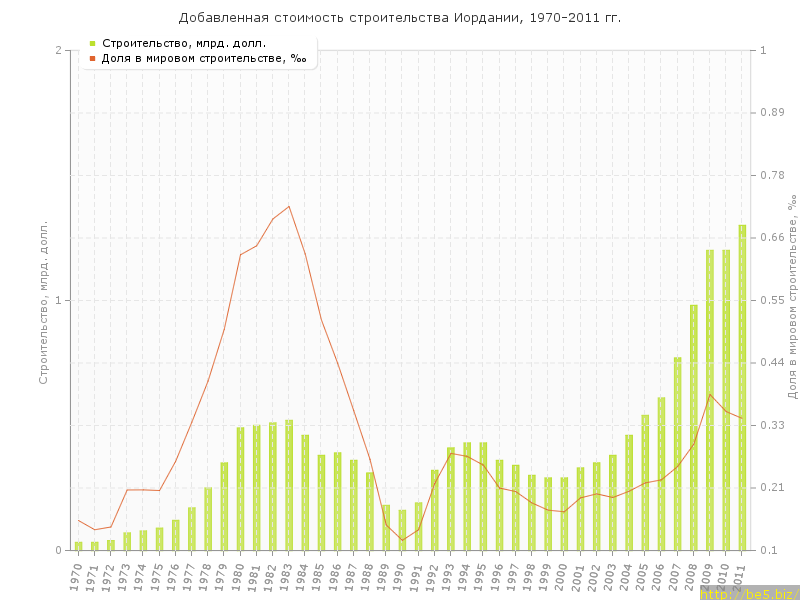Select the bar for year 1983
Viewport: 800px width, 600px height.
coord(289,485)
